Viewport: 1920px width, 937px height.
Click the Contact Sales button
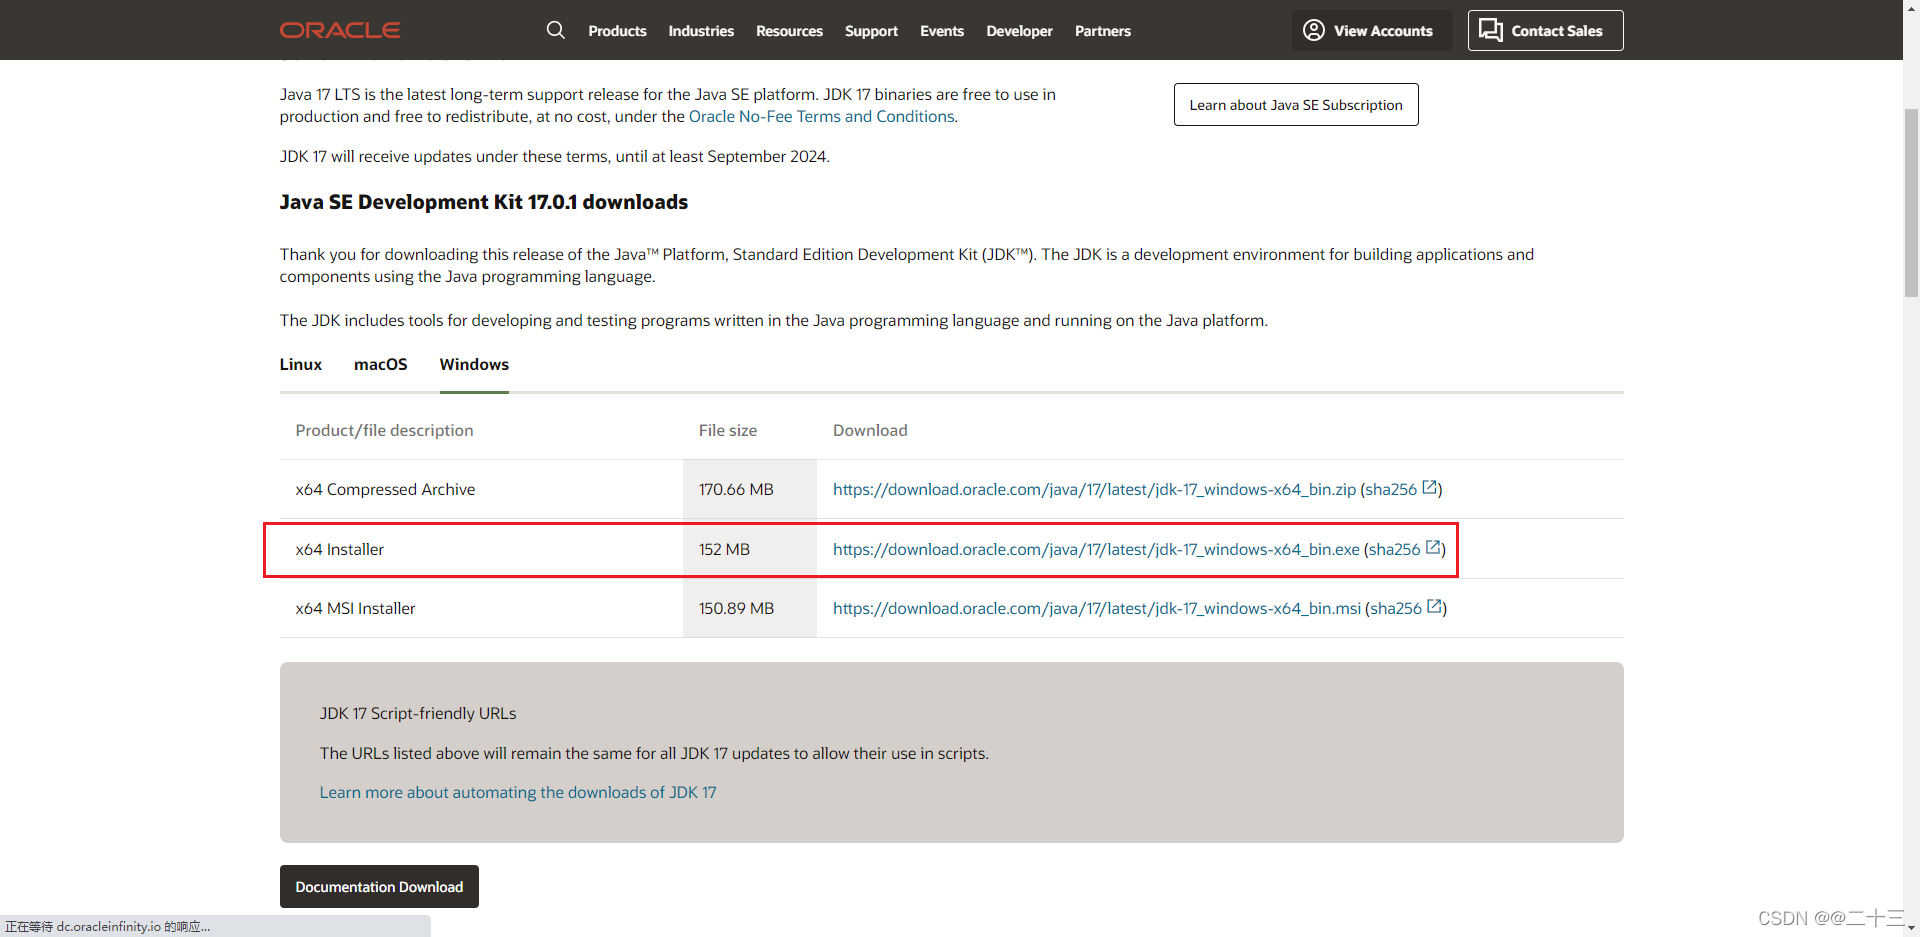1545,31
